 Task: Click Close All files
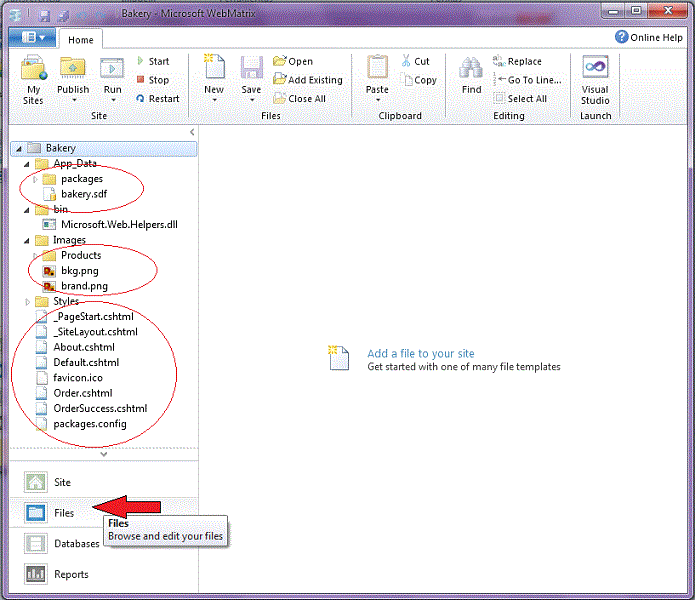pos(300,98)
